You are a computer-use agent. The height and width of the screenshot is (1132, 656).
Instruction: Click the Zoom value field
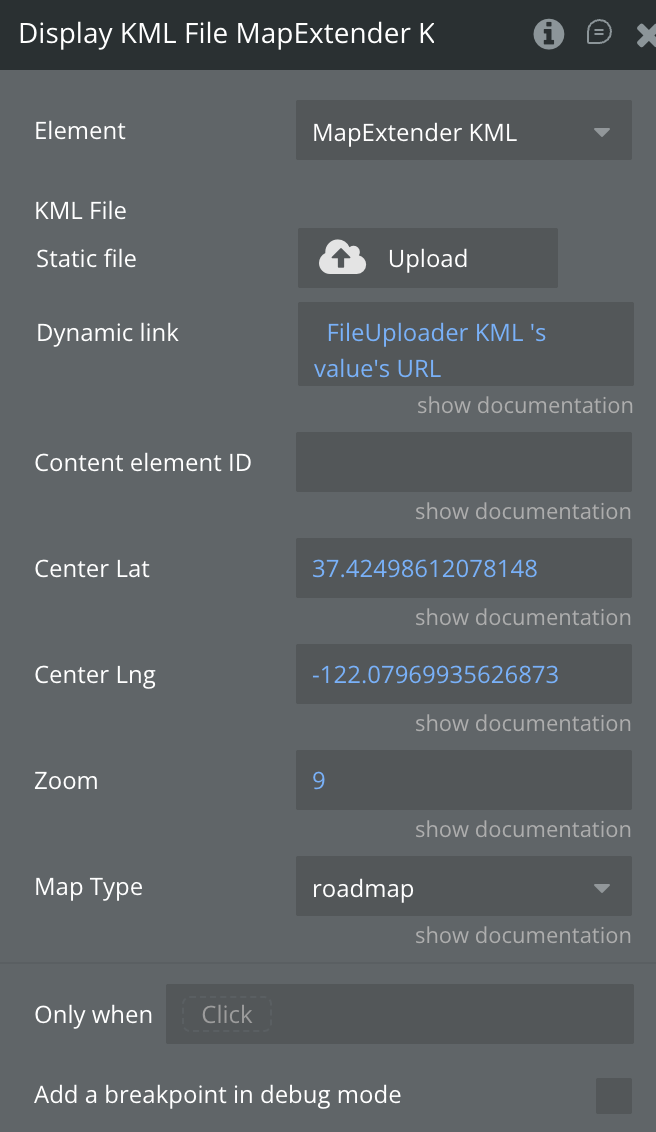click(x=463, y=781)
